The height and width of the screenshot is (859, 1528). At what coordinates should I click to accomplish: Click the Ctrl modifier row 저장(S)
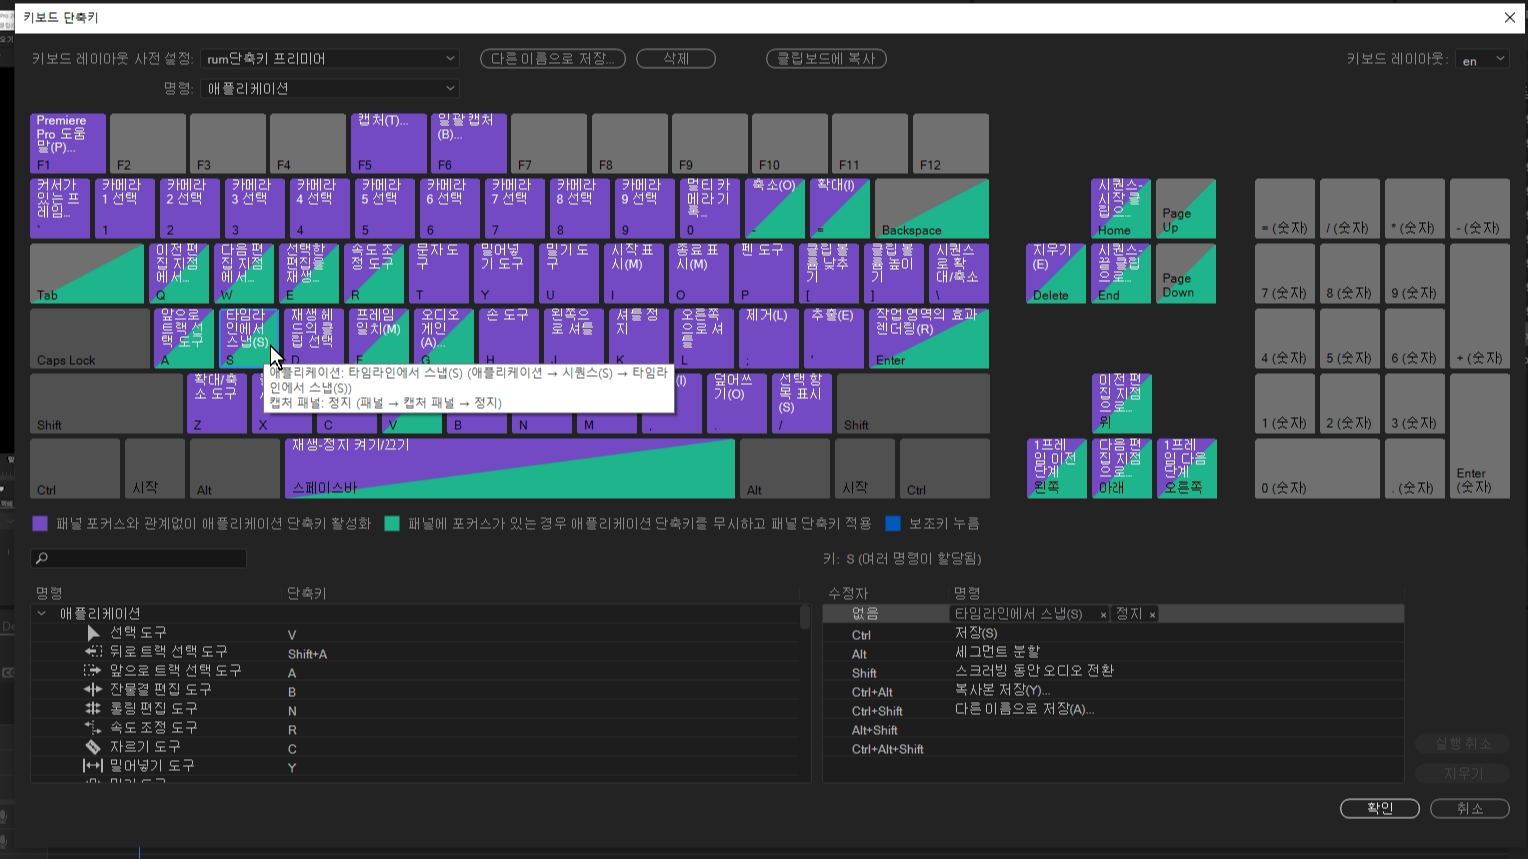[x=1113, y=634]
